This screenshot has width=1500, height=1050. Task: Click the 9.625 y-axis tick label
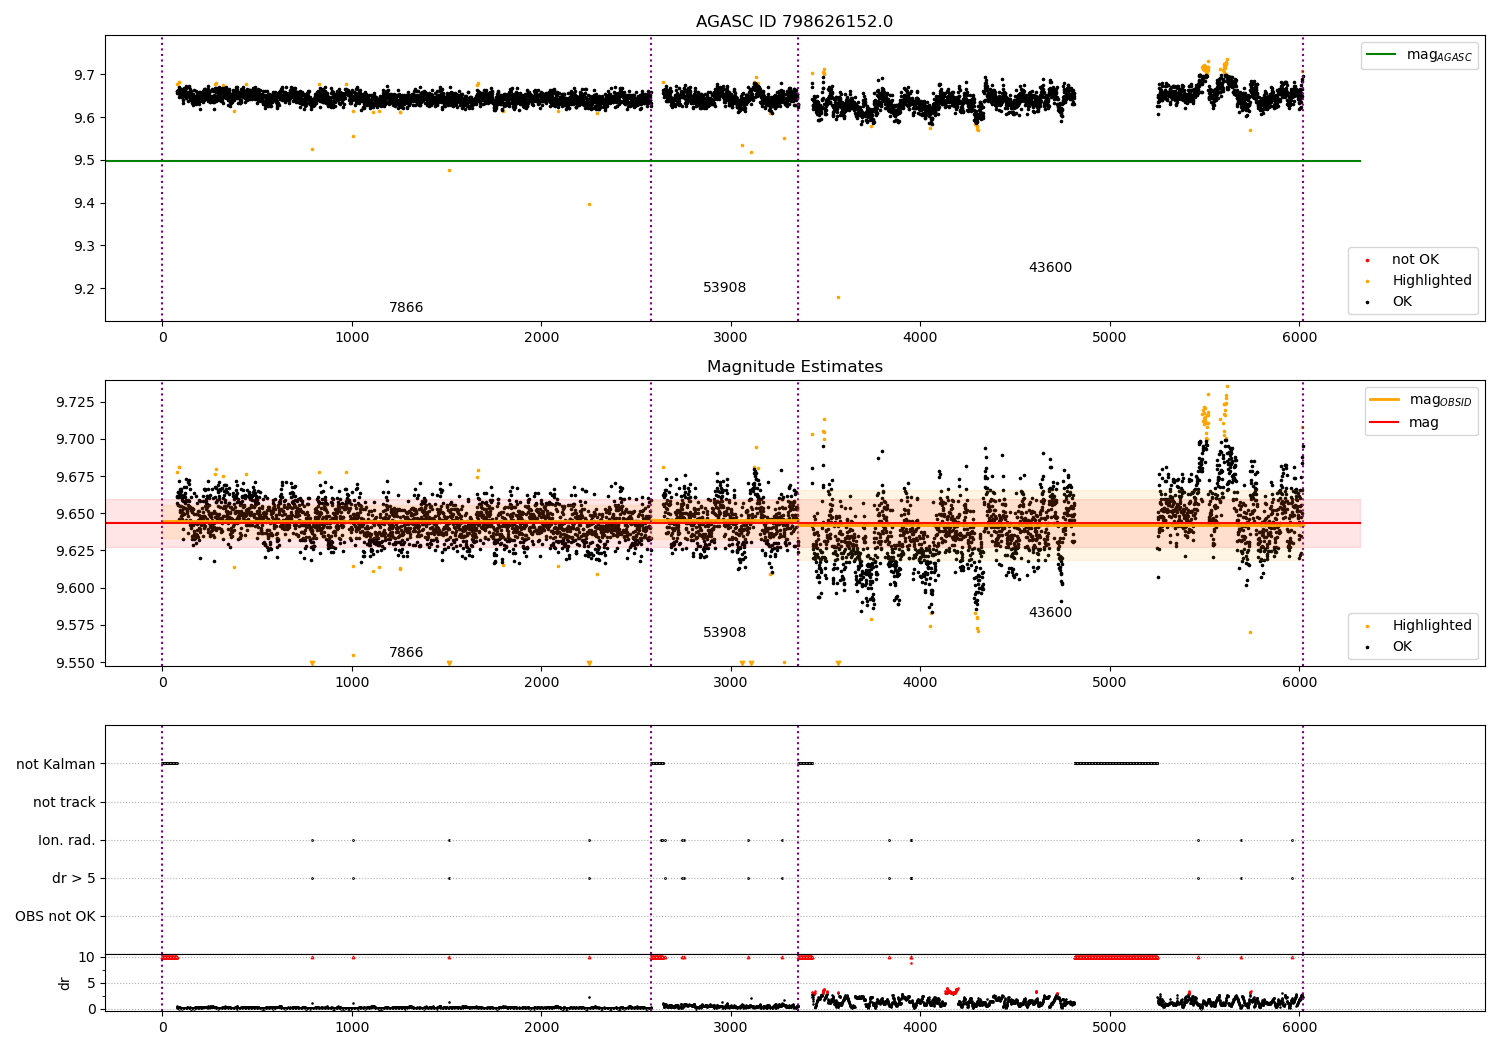(77, 551)
